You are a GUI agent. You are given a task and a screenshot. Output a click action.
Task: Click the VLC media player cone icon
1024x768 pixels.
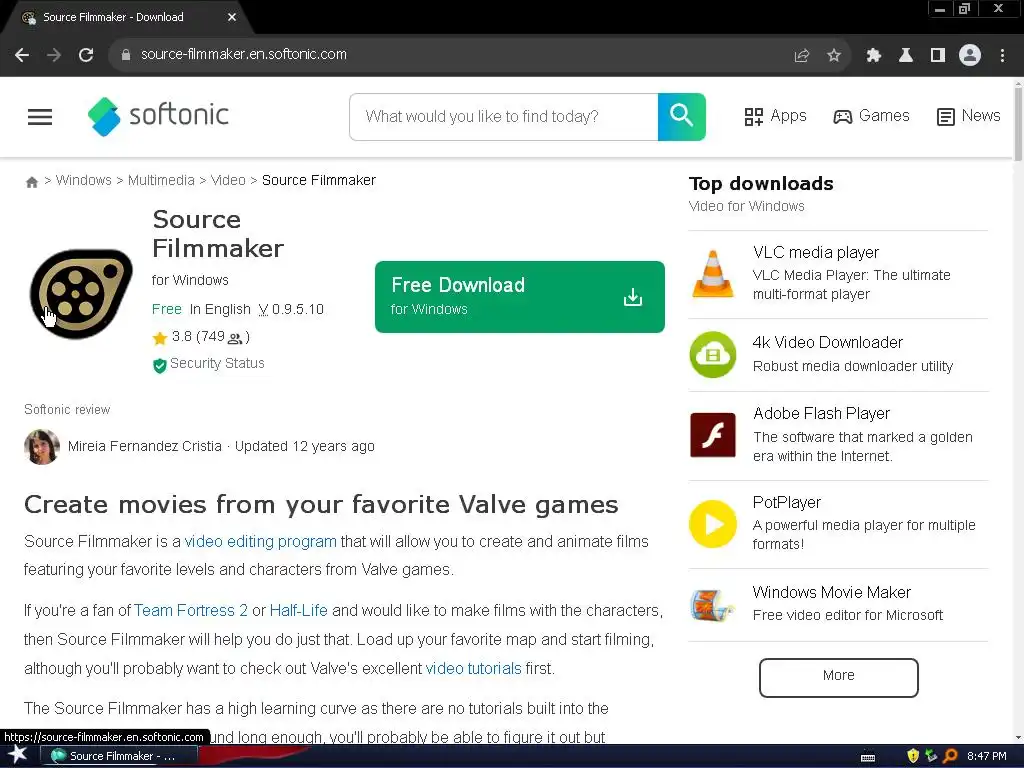712,274
